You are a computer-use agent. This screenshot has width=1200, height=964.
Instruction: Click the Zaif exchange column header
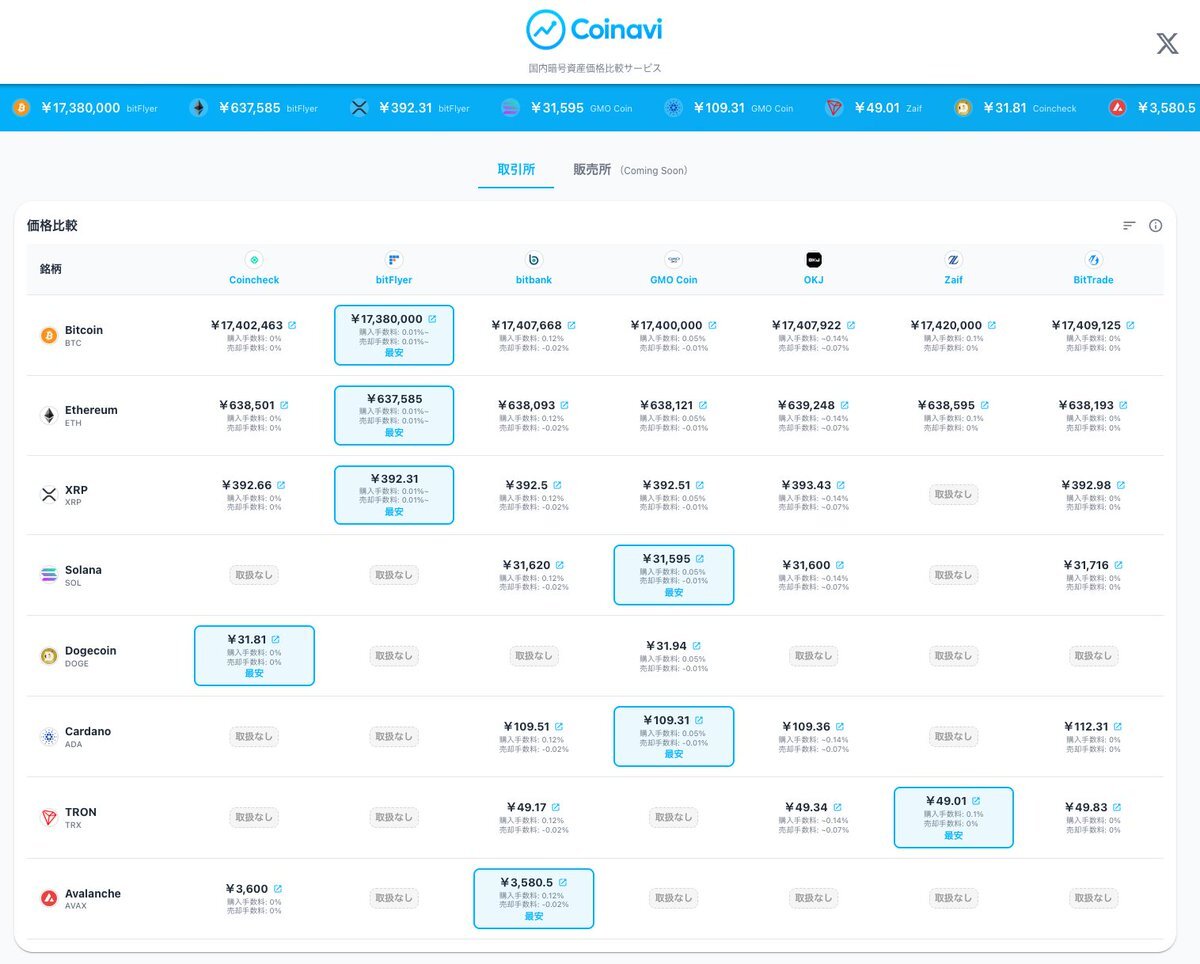pos(953,269)
